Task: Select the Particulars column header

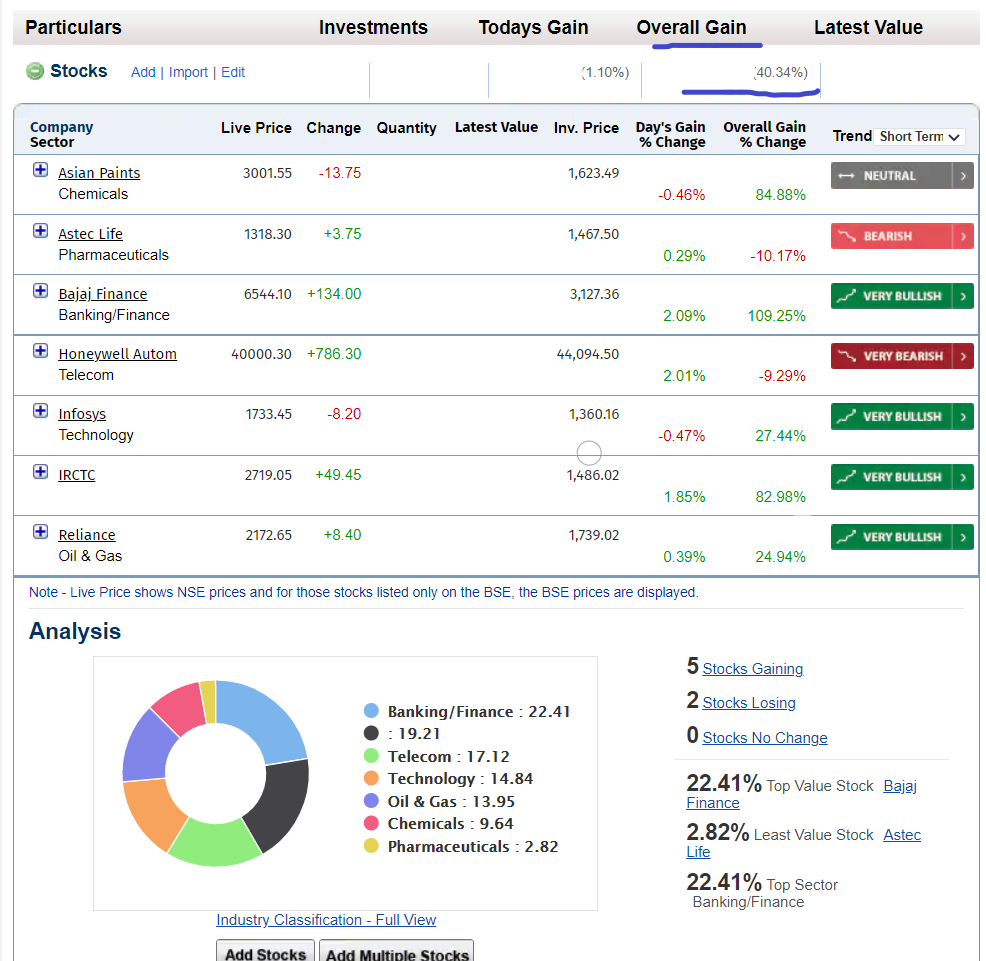Action: point(74,28)
